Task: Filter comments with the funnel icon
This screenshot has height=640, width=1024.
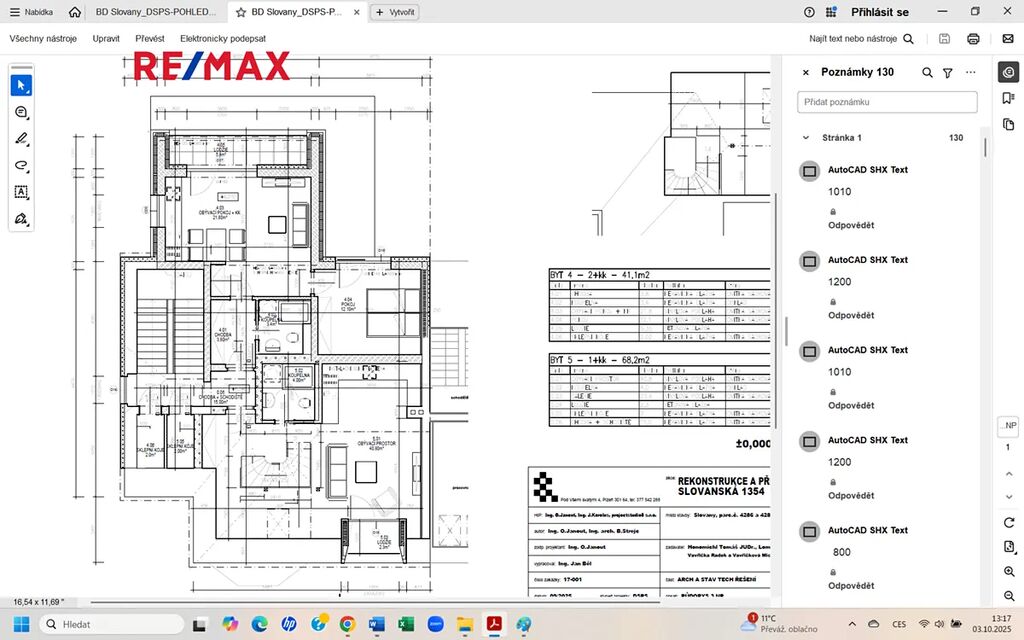Action: tap(948, 73)
